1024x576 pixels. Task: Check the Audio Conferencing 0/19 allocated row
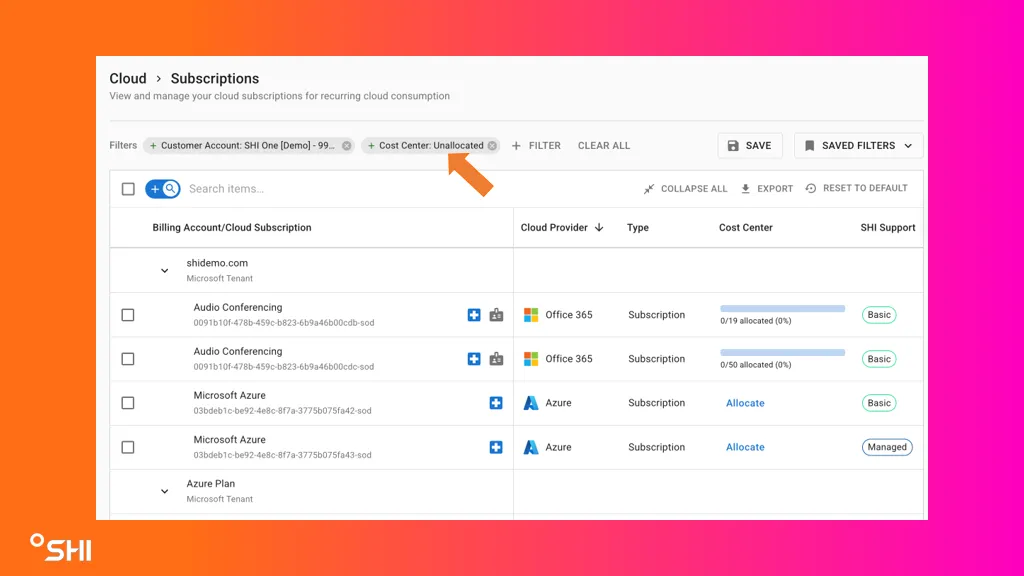[x=128, y=315]
